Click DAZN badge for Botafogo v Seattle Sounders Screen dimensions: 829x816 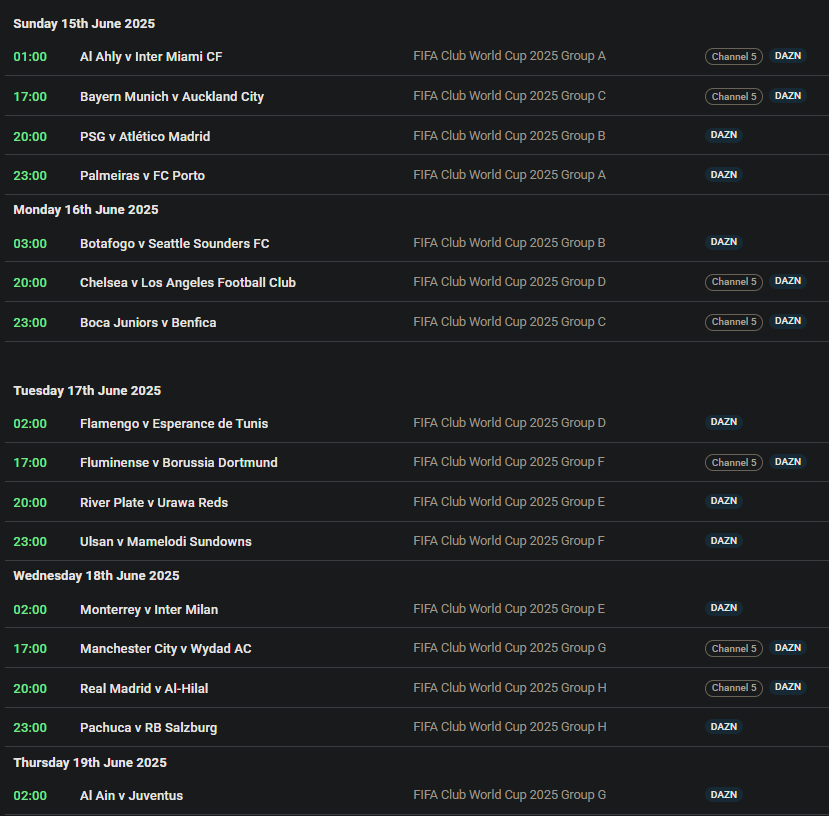coord(723,242)
